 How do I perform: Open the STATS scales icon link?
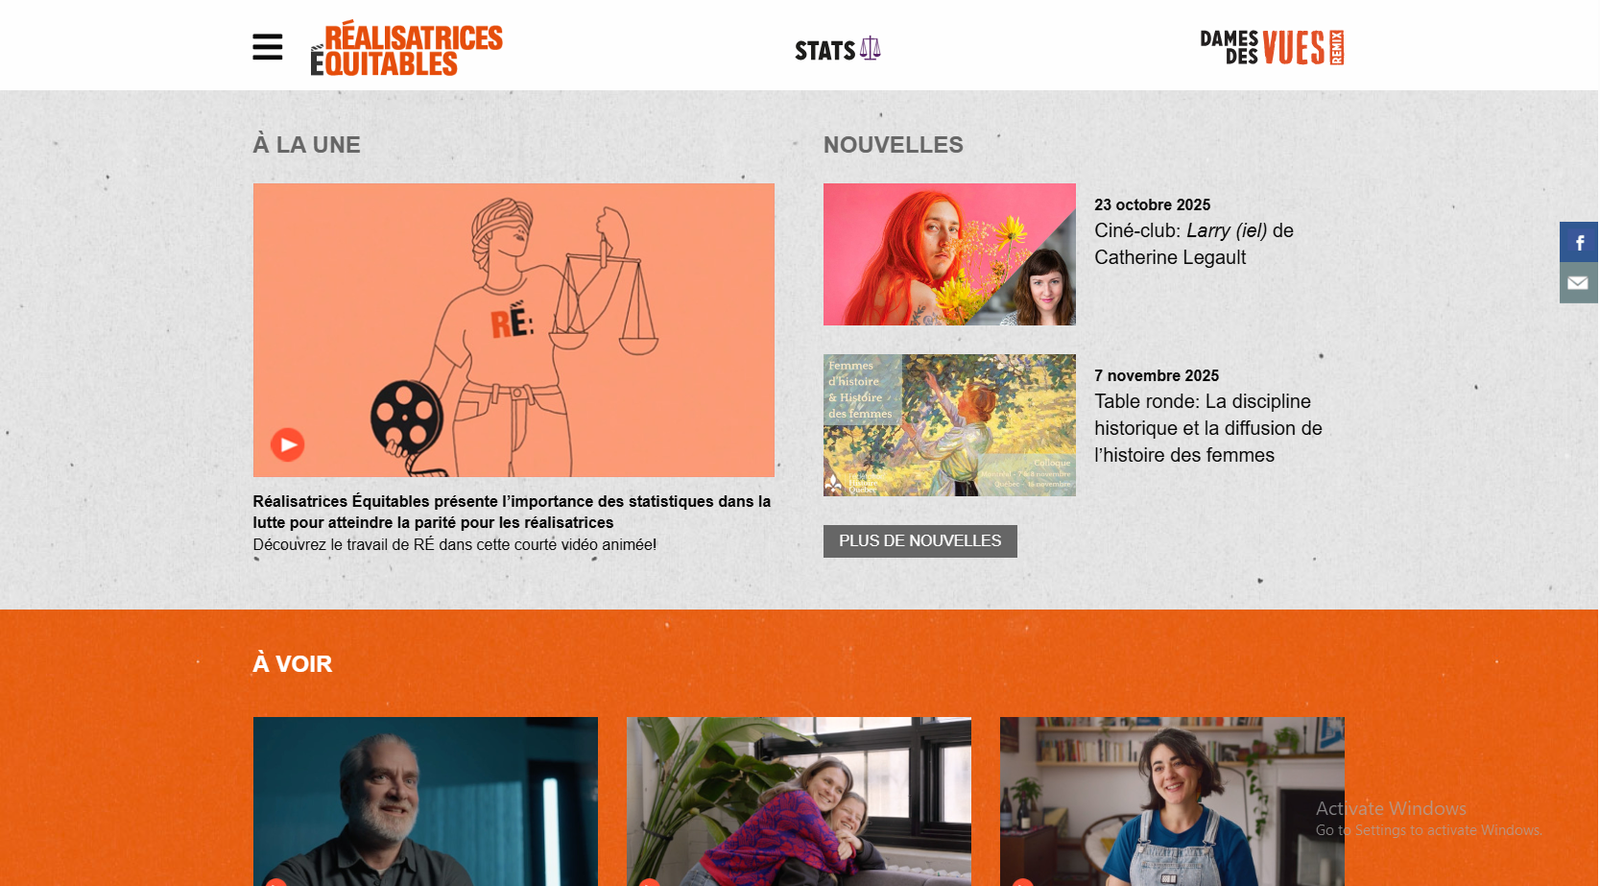837,49
